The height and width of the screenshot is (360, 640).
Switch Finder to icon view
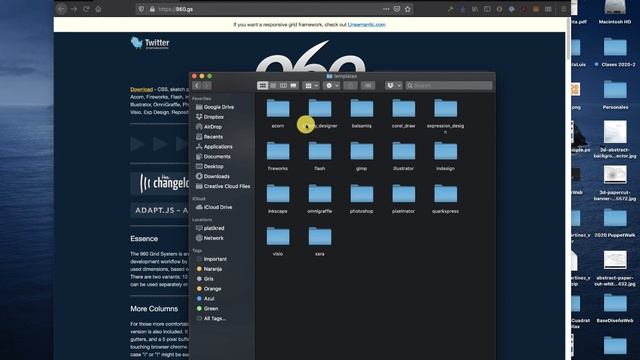click(x=262, y=85)
